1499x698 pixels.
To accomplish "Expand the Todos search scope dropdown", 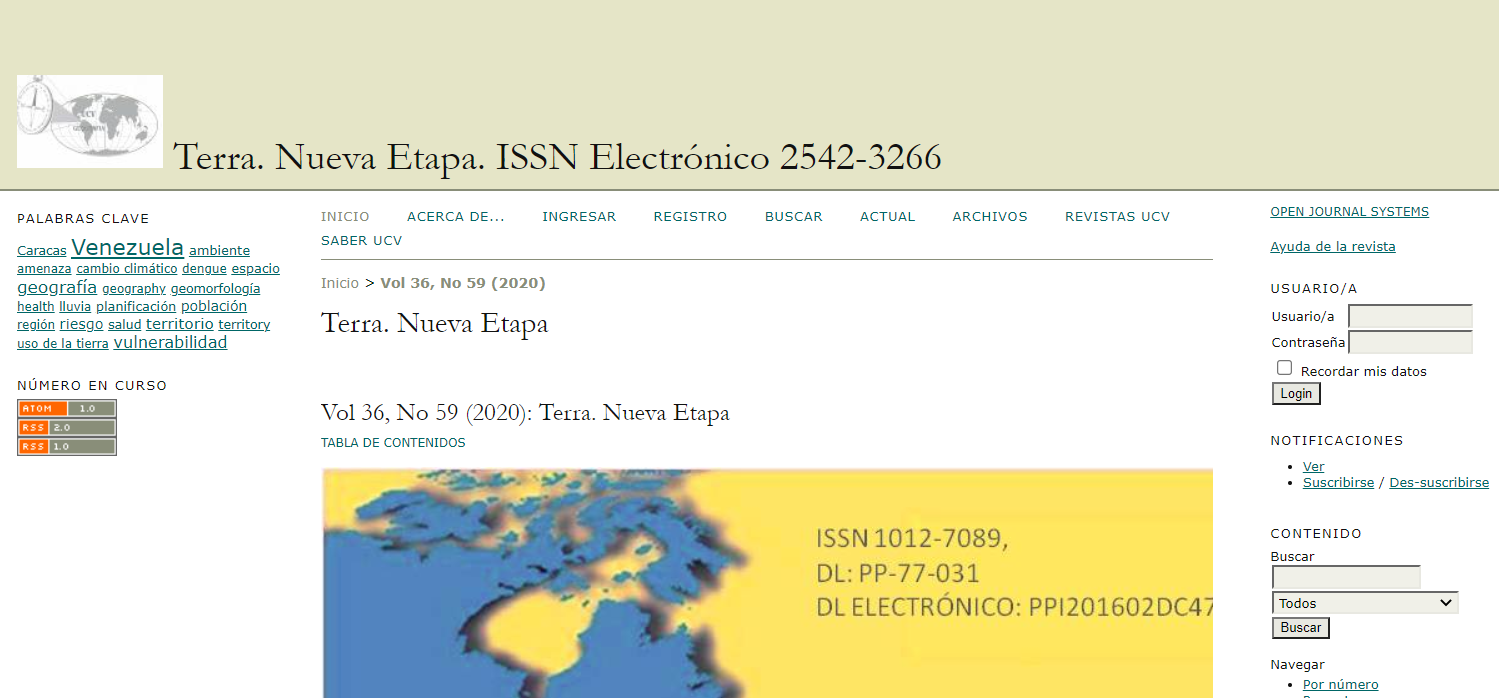I will [x=1365, y=603].
